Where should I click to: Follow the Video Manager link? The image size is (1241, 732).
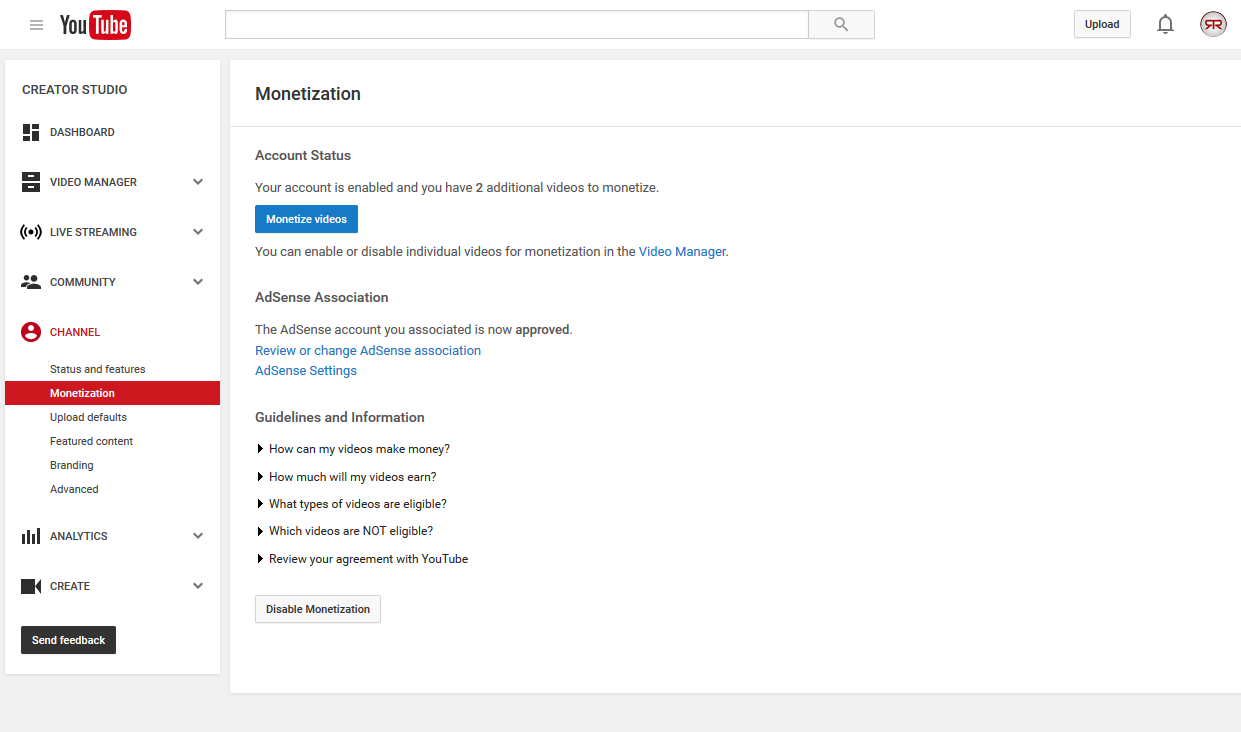pyautogui.click(x=682, y=252)
